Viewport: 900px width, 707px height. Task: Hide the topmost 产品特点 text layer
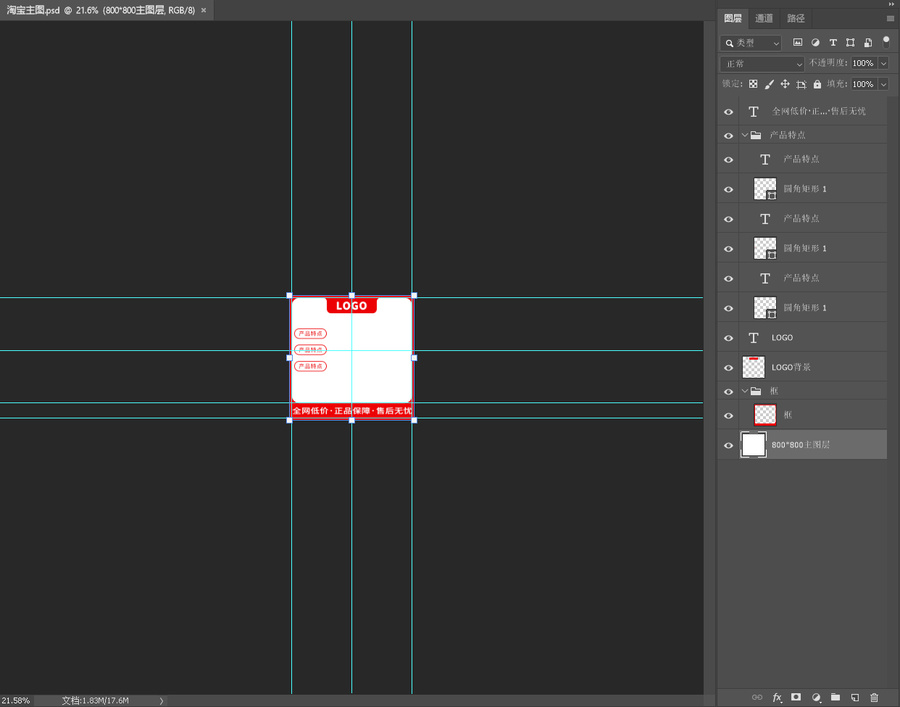[x=728, y=160]
